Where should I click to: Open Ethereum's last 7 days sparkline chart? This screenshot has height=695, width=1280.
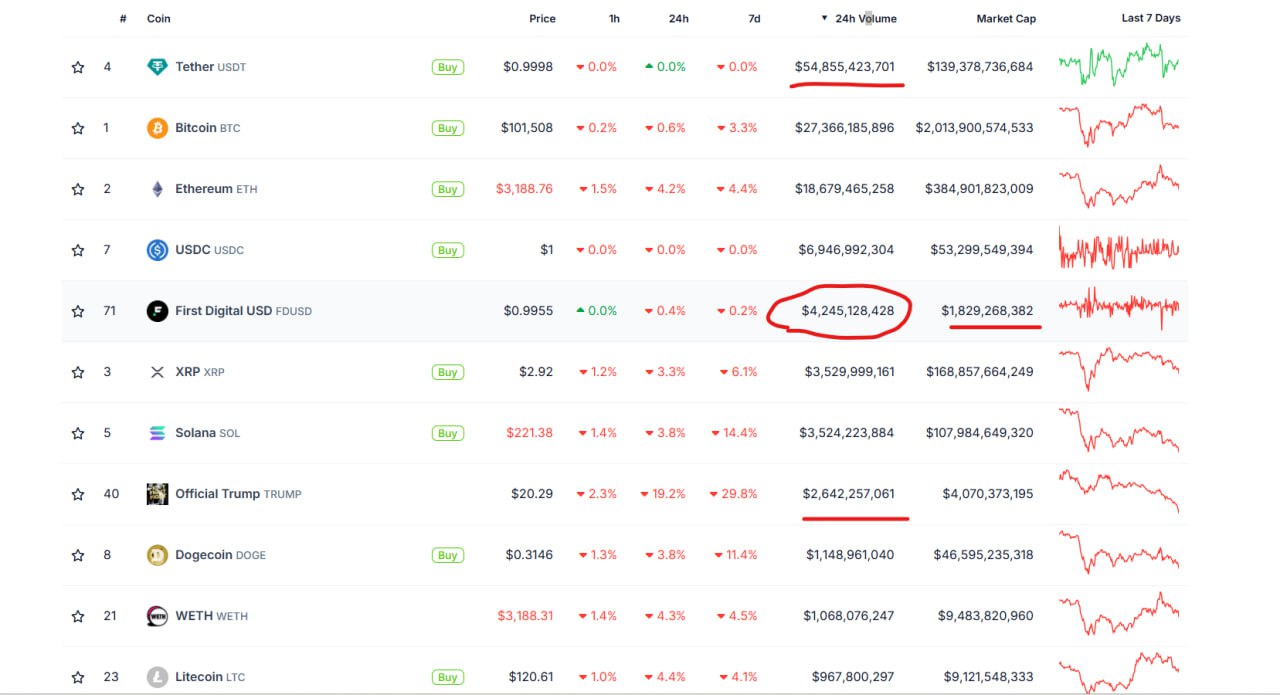[x=1119, y=188]
